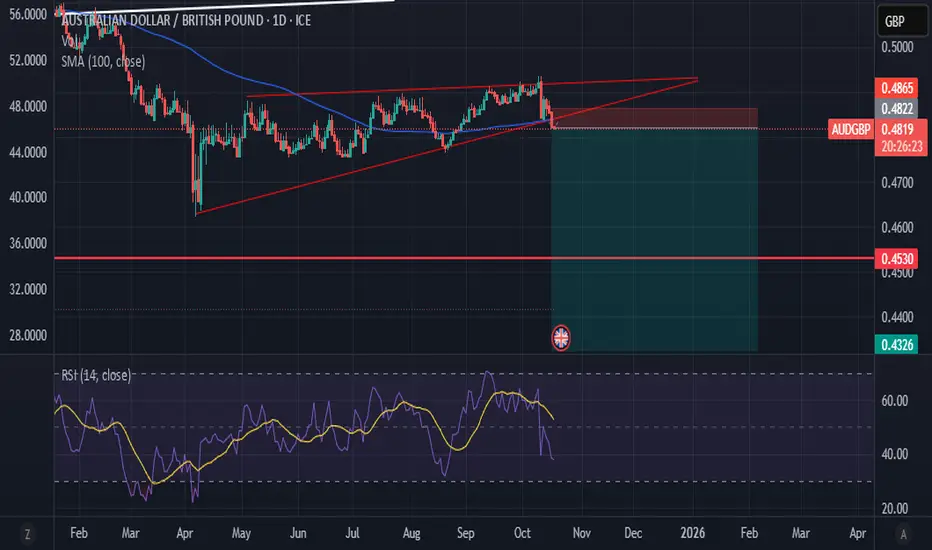This screenshot has width=932, height=550.
Task: Select the green profit zone of short position
Action: tap(654, 238)
